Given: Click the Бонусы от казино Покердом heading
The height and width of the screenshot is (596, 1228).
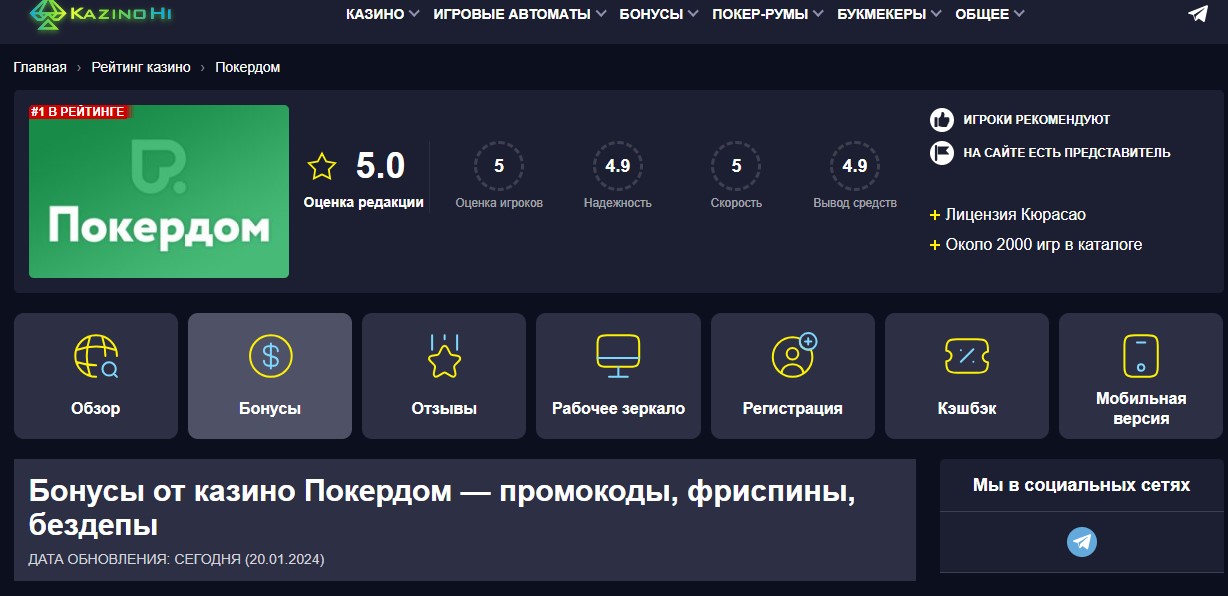Looking at the screenshot, I should 441,508.
